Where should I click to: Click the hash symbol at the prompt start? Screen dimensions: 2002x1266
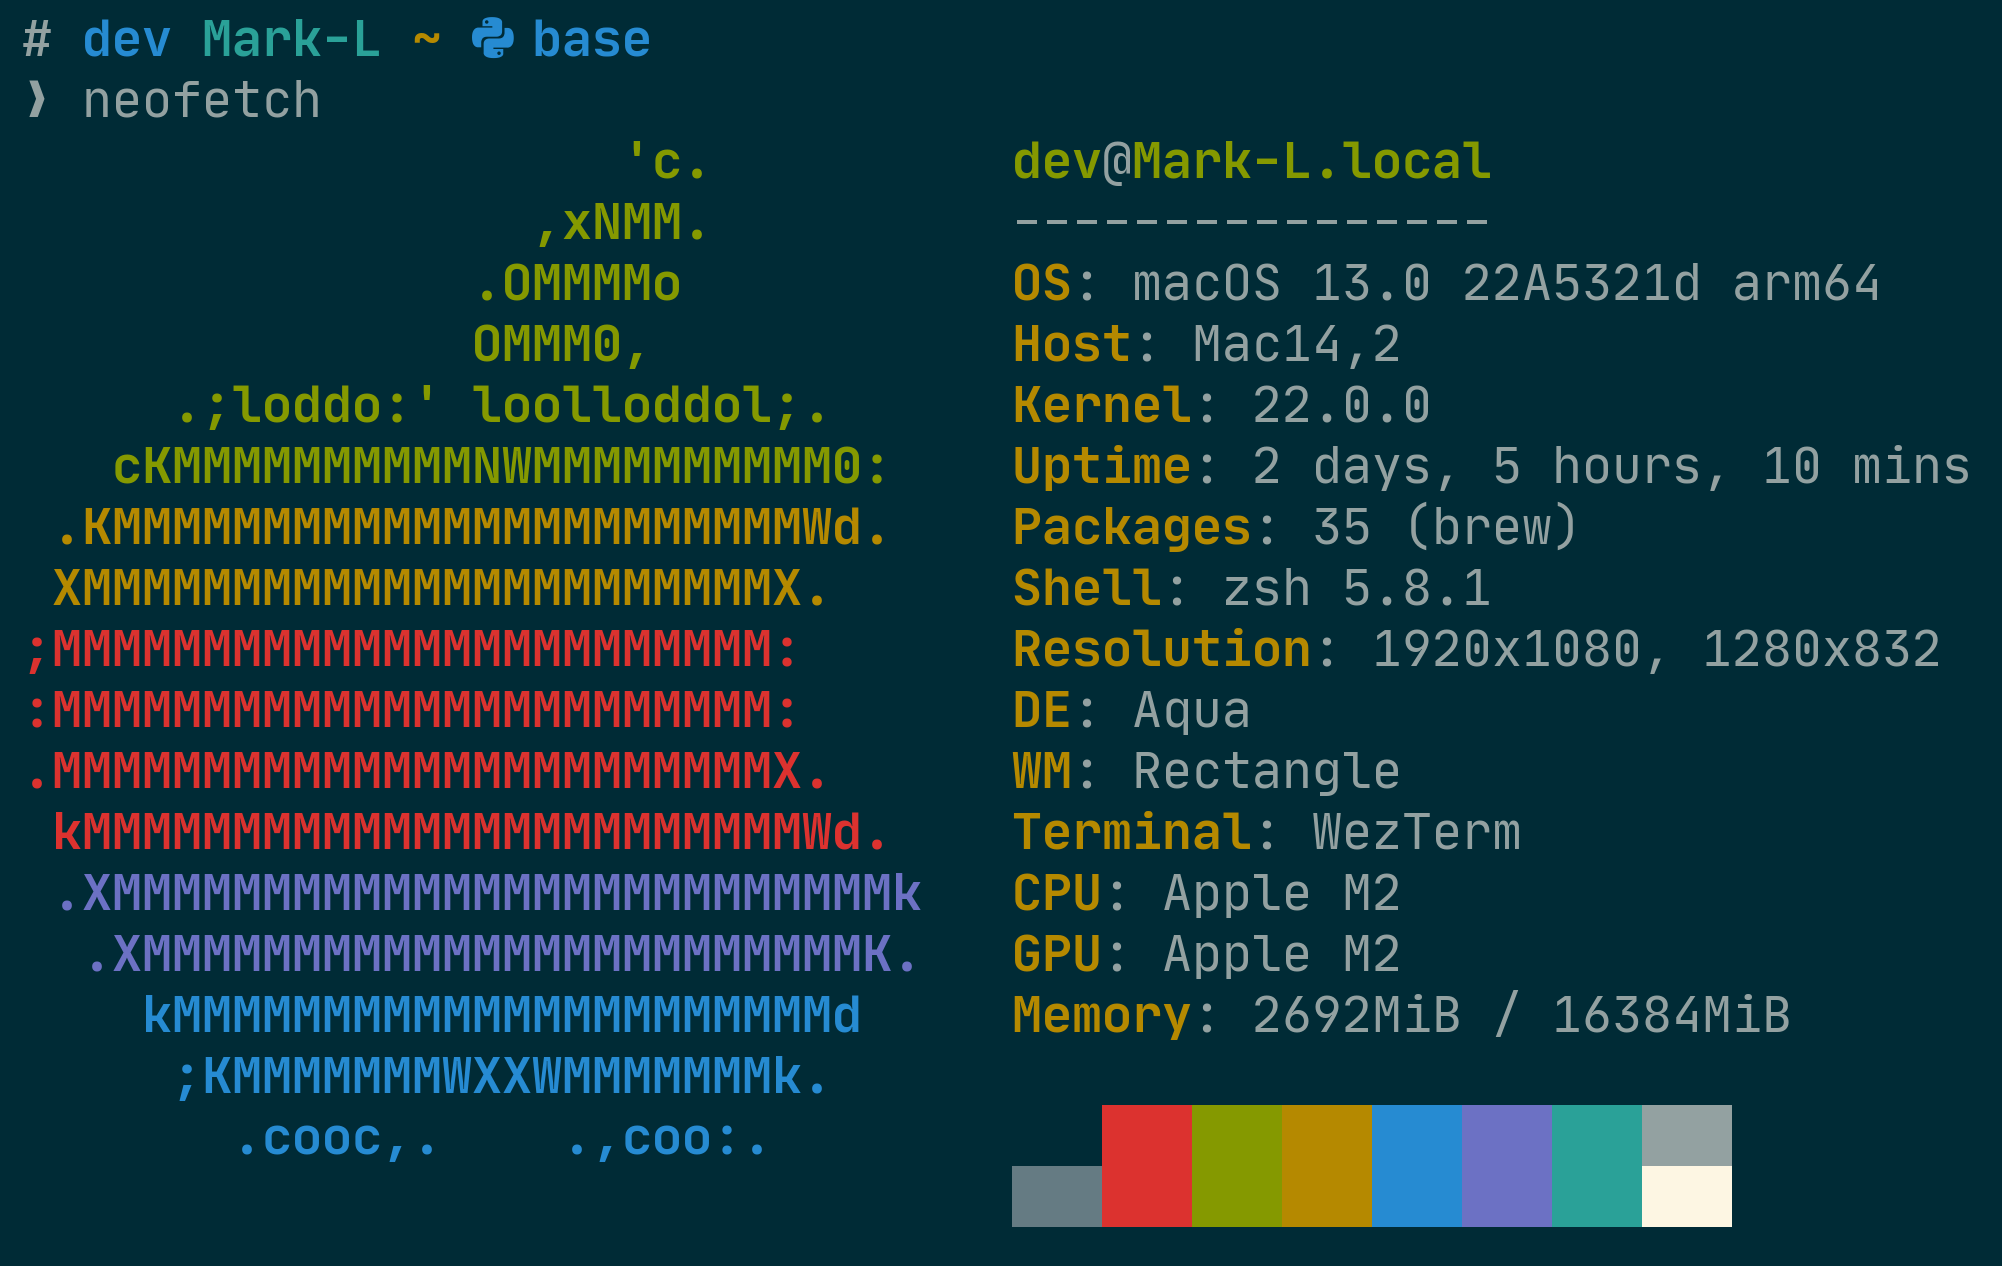coord(37,40)
